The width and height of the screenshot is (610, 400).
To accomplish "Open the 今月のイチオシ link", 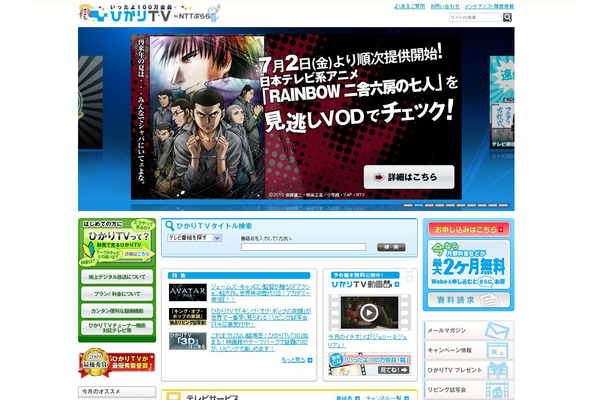I will pyautogui.click(x=367, y=341).
